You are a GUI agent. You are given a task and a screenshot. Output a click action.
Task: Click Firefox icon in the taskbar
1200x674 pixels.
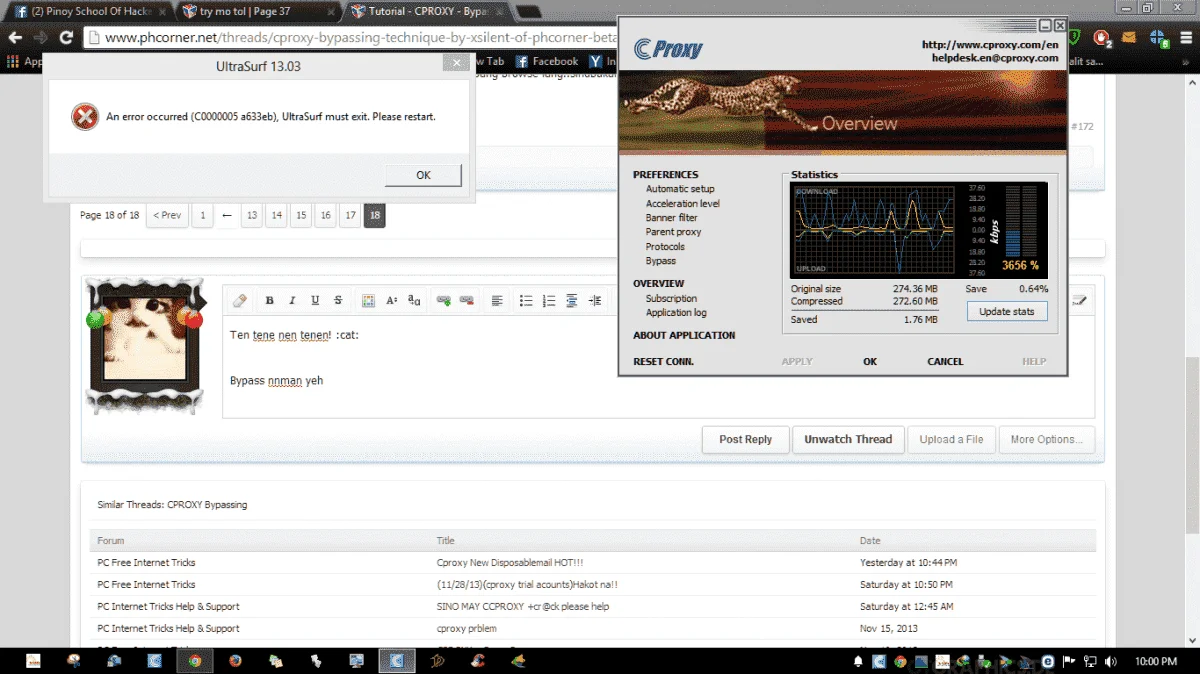point(235,661)
